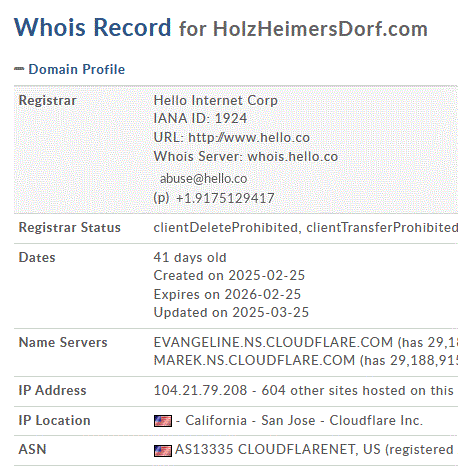Click the Whois Record heading
Image resolution: width=459 pixels, height=473 pixels.
[x=93, y=27]
